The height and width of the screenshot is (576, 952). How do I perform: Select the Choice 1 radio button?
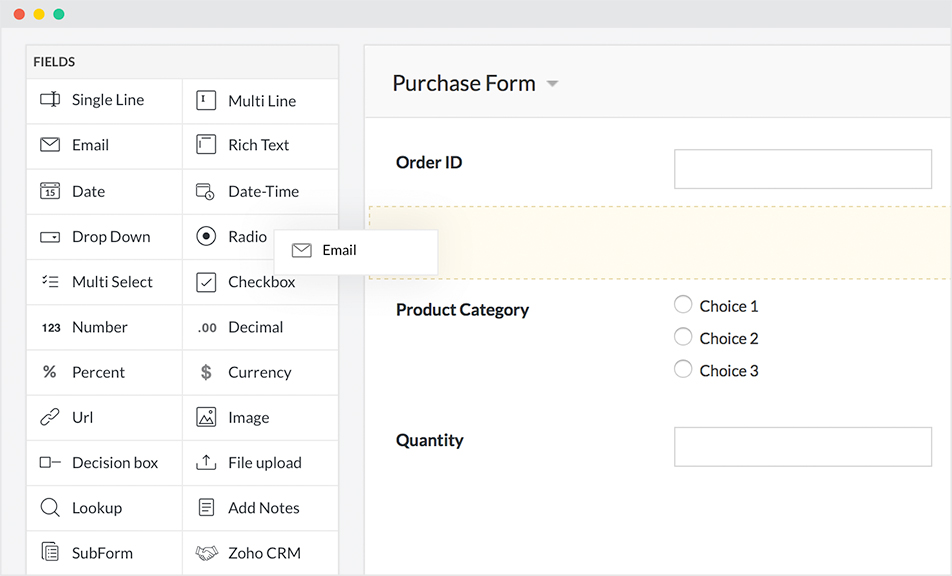683,305
